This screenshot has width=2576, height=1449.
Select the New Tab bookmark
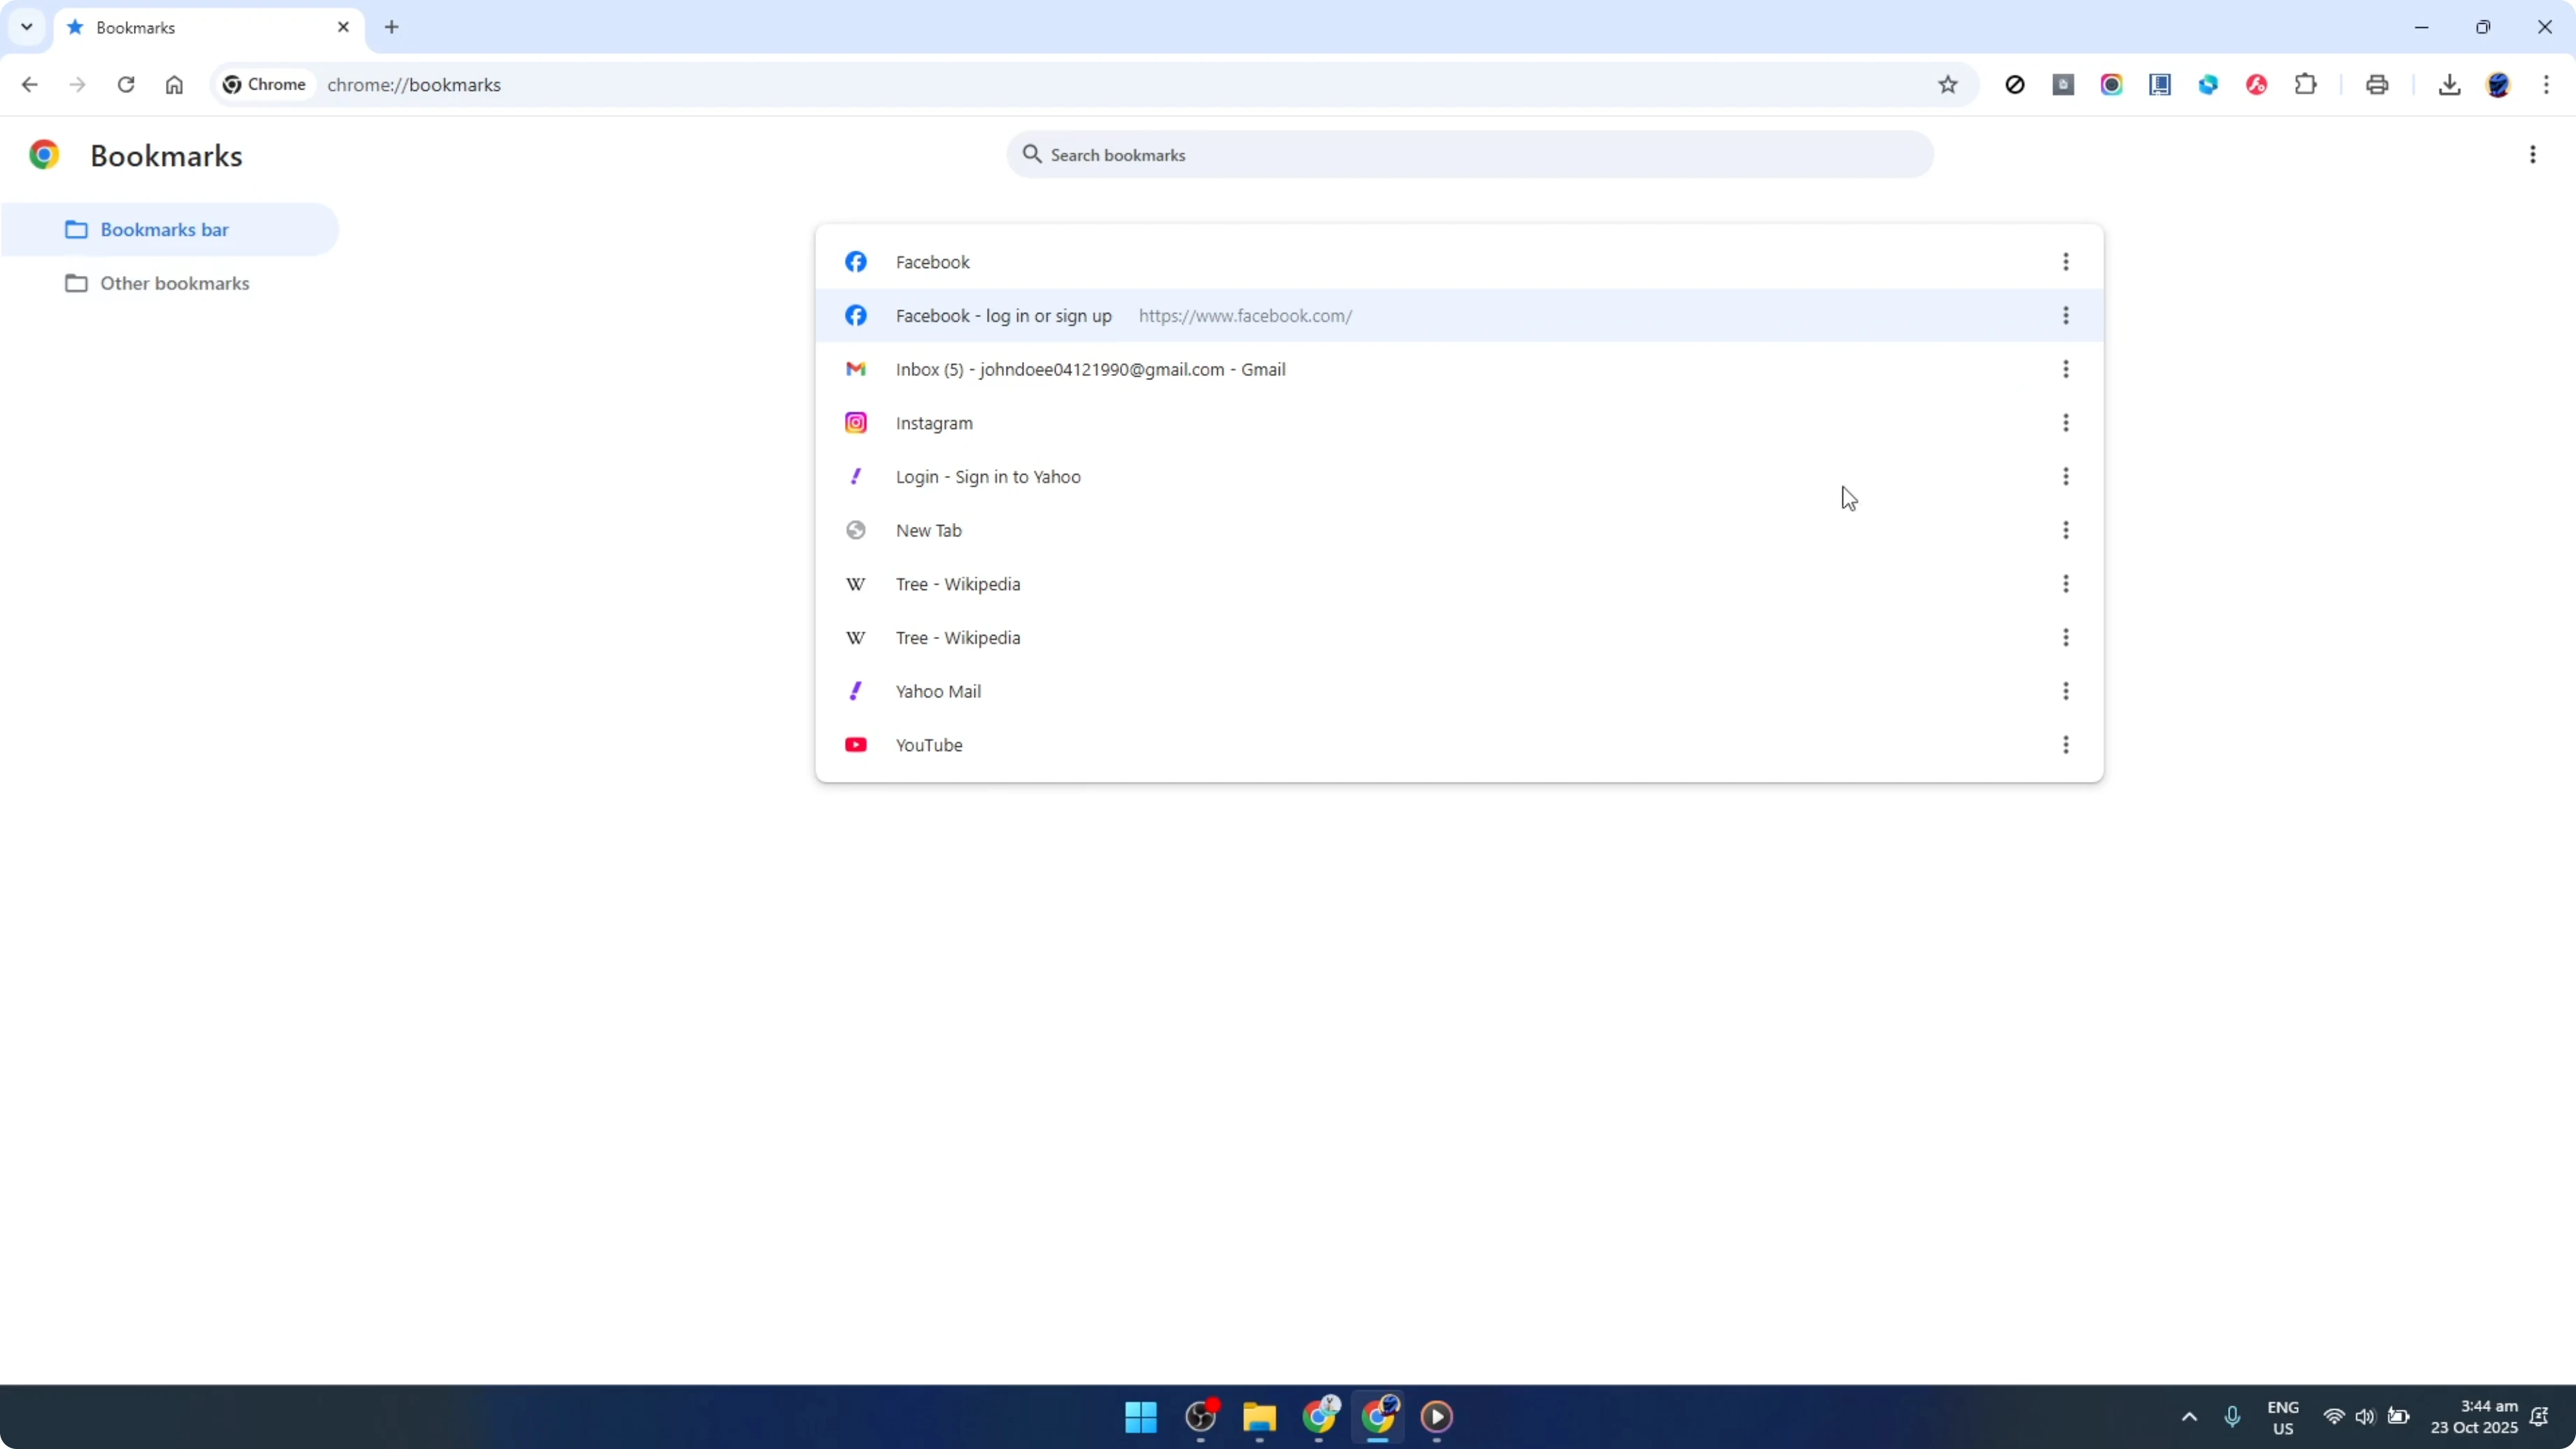point(1459,531)
